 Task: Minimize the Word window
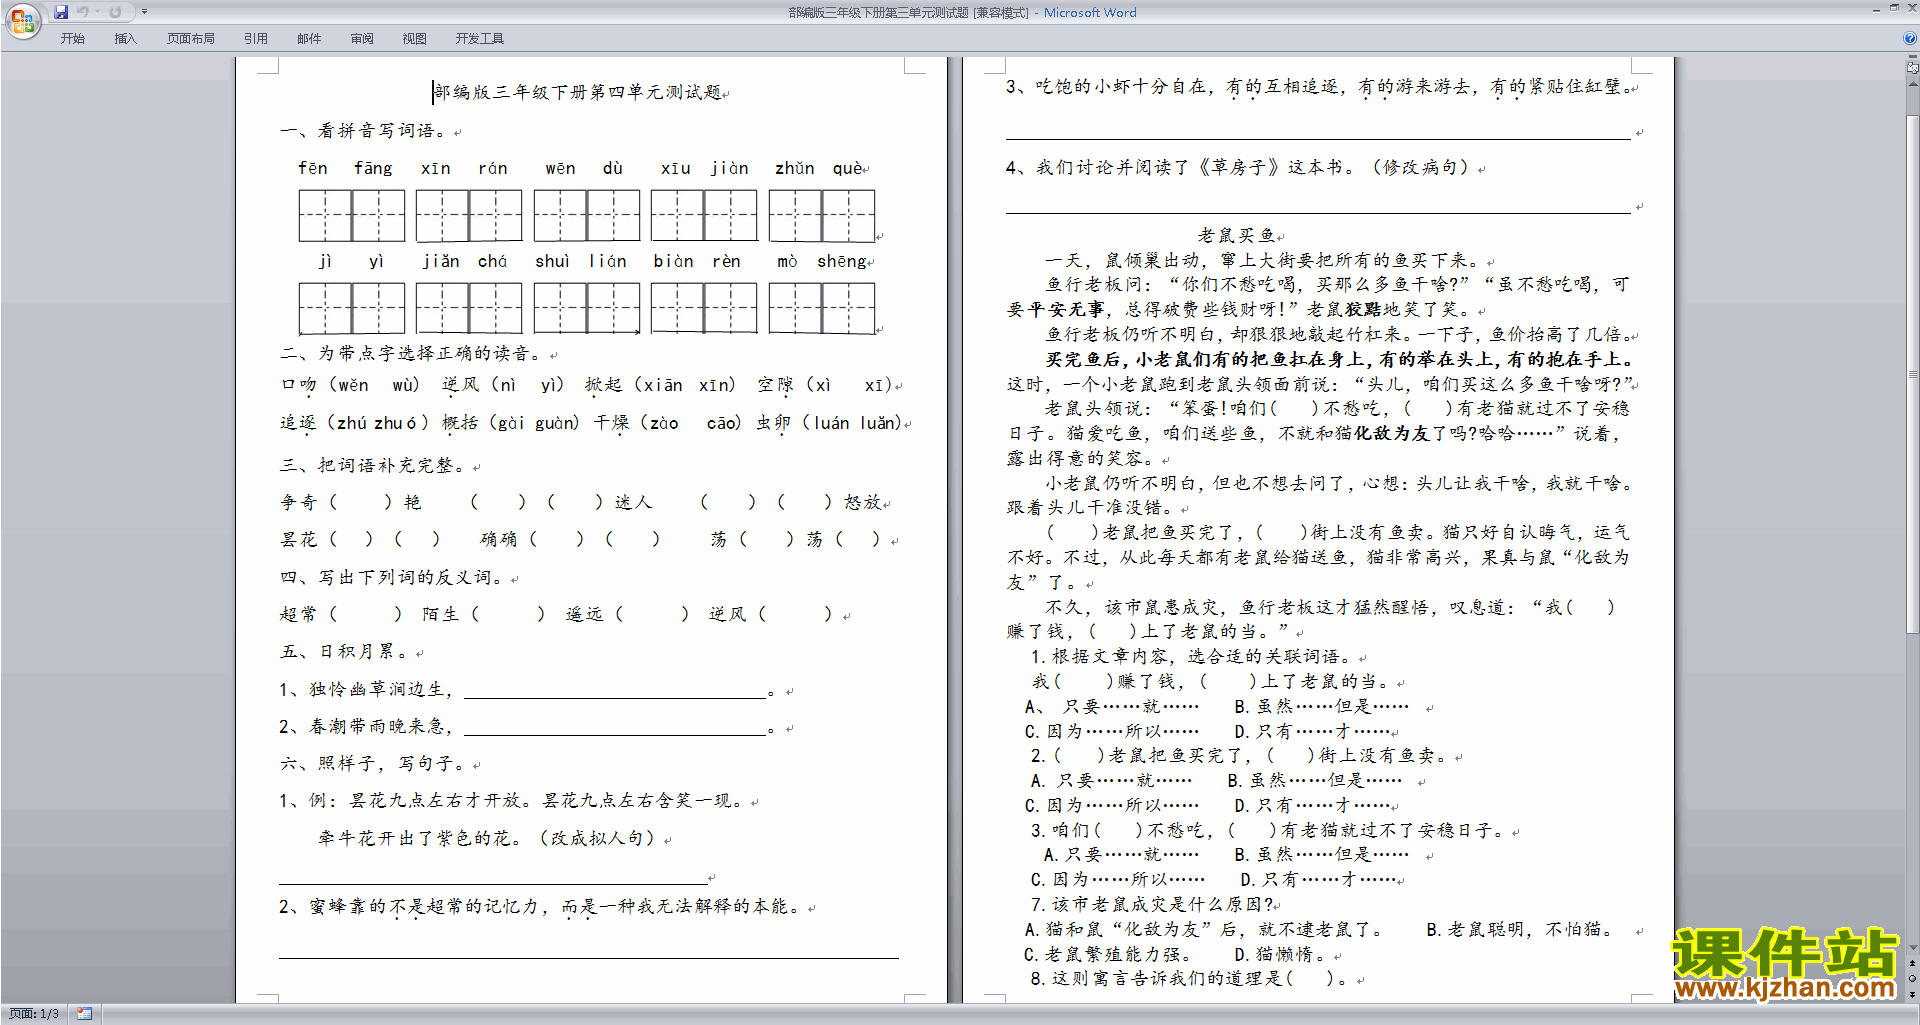(x=1876, y=9)
